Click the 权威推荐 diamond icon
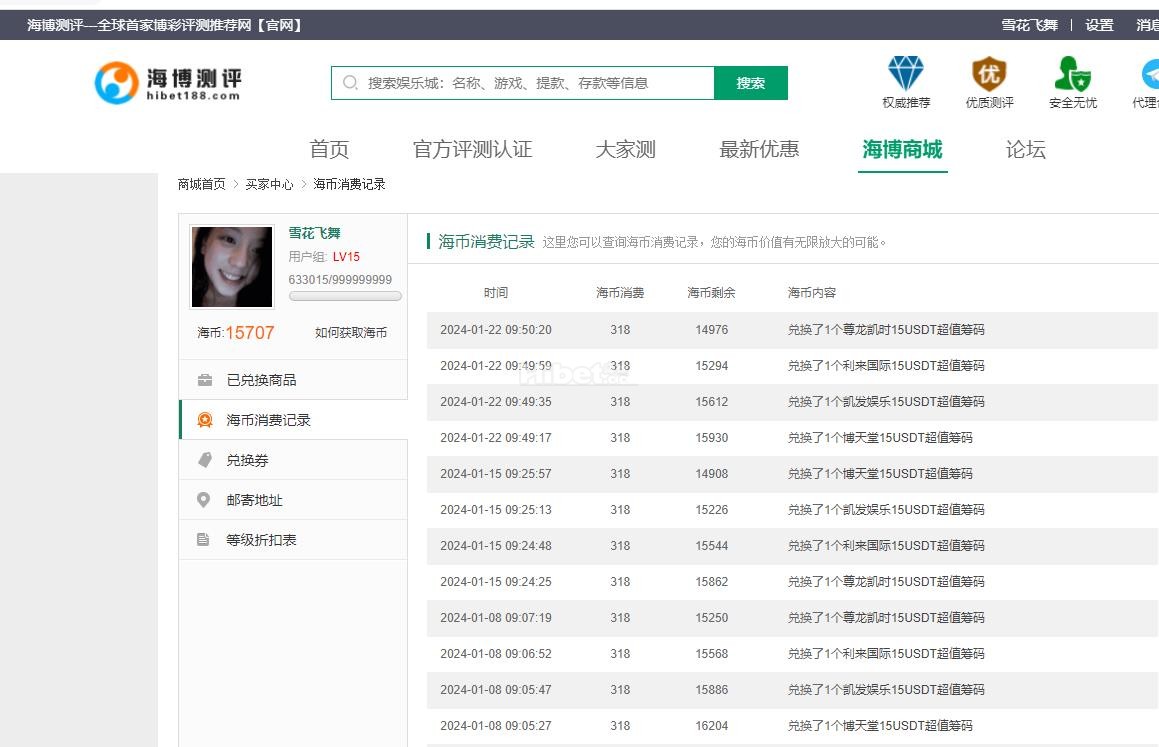The height and width of the screenshot is (747, 1159). point(906,74)
